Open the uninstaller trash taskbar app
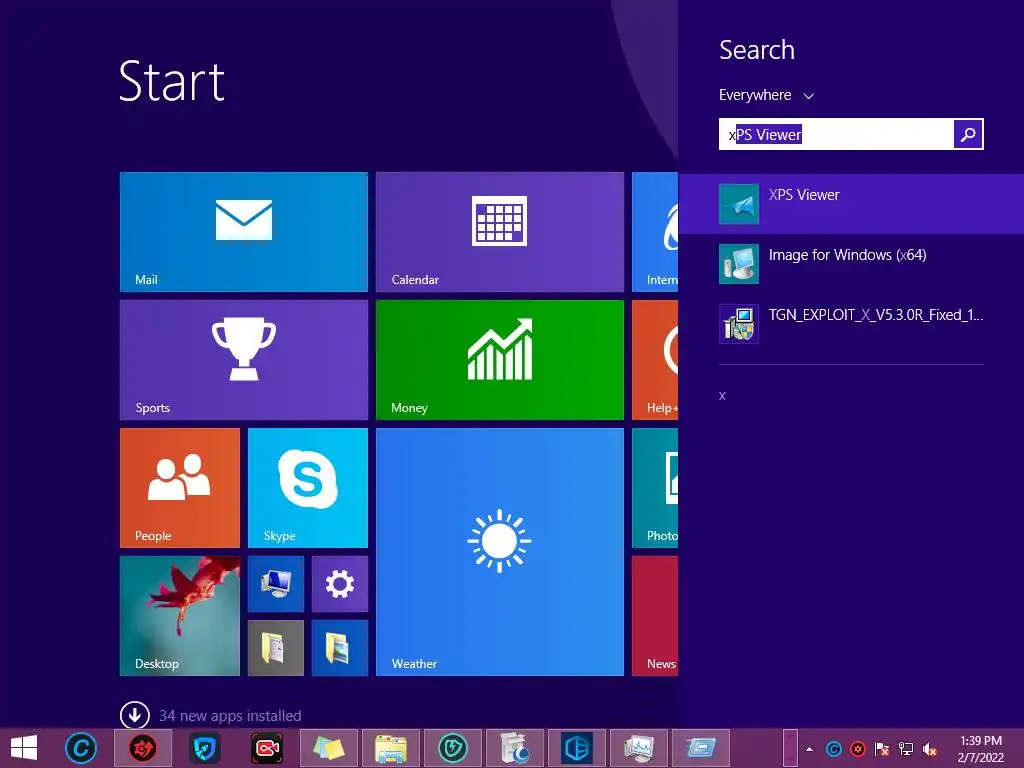Viewport: 1024px width, 768px height. [515, 748]
